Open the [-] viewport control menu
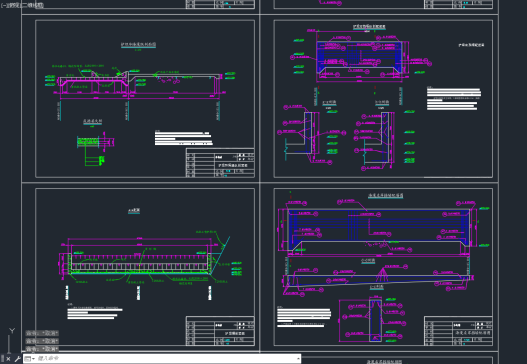The width and height of the screenshot is (527, 364). [x=3, y=5]
